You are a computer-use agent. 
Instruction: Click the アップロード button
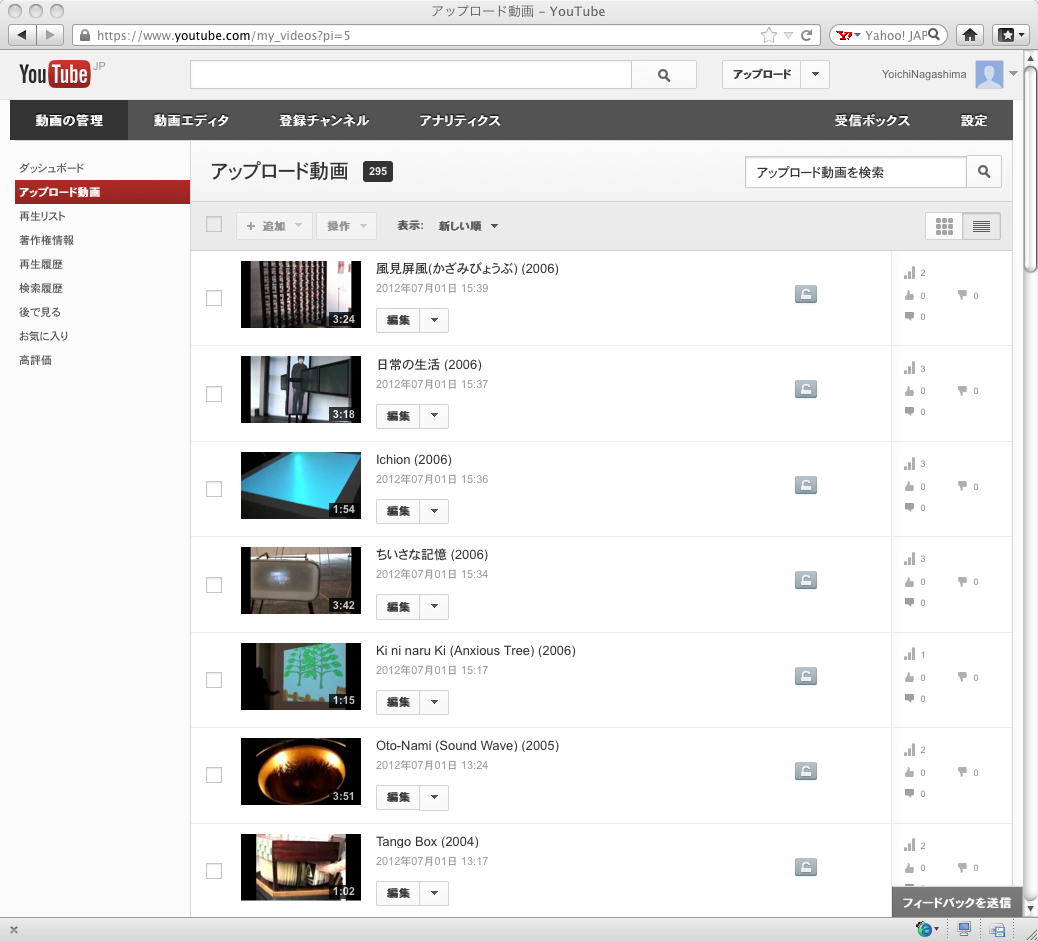761,74
